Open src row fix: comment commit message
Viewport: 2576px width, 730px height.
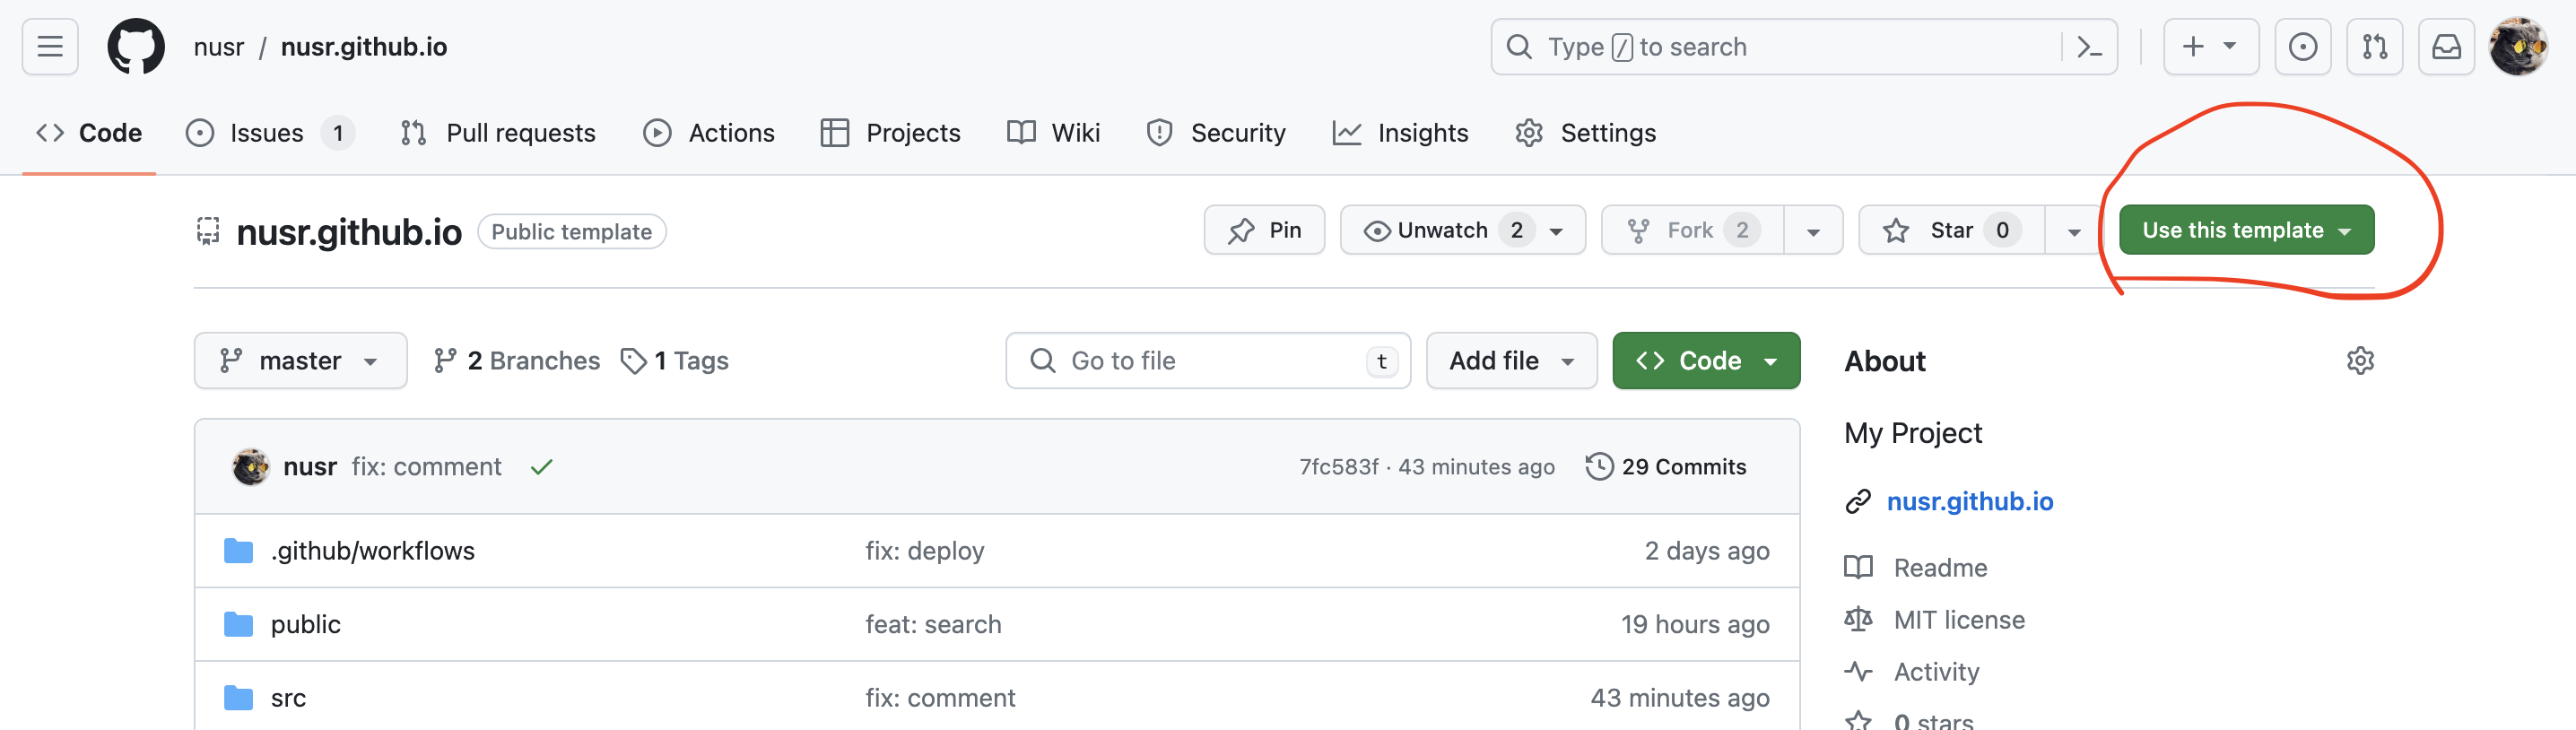click(x=940, y=698)
